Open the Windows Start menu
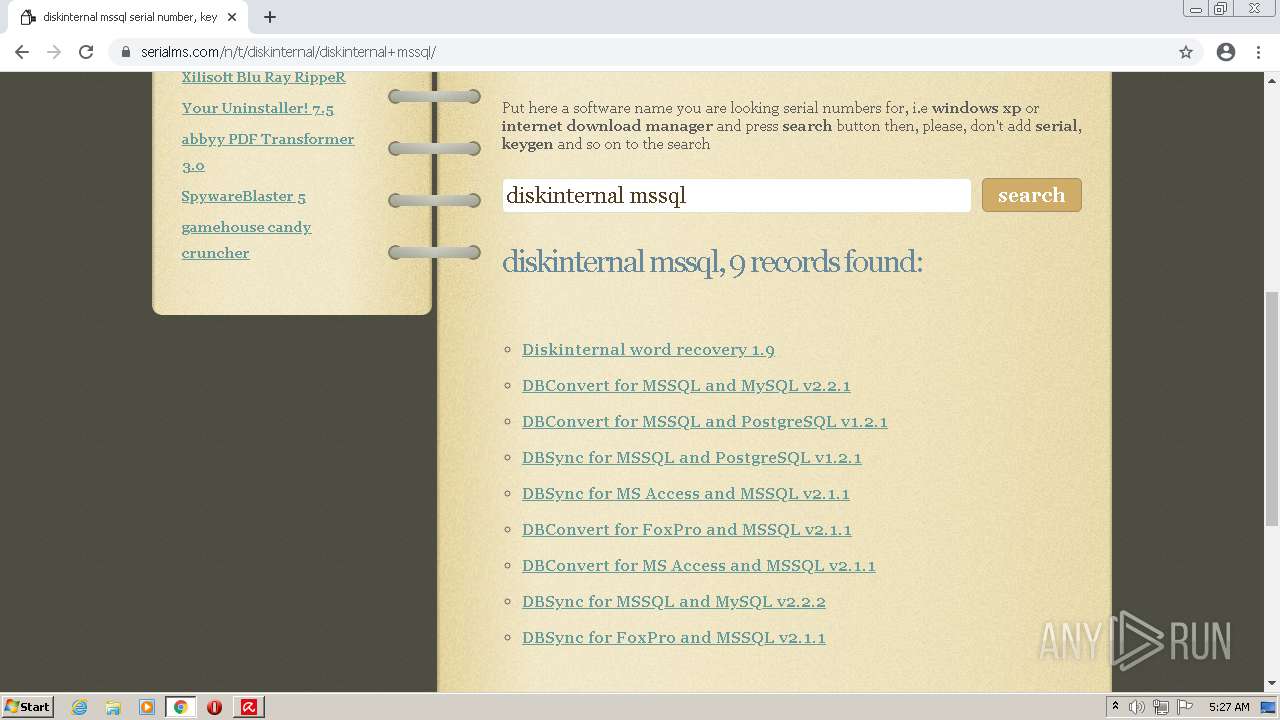The width and height of the screenshot is (1280, 720). point(27,707)
